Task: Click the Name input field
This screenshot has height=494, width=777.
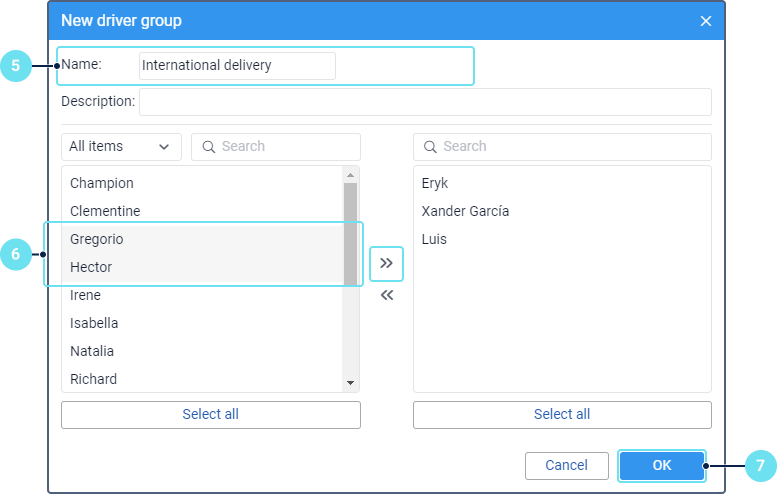Action: tap(237, 66)
